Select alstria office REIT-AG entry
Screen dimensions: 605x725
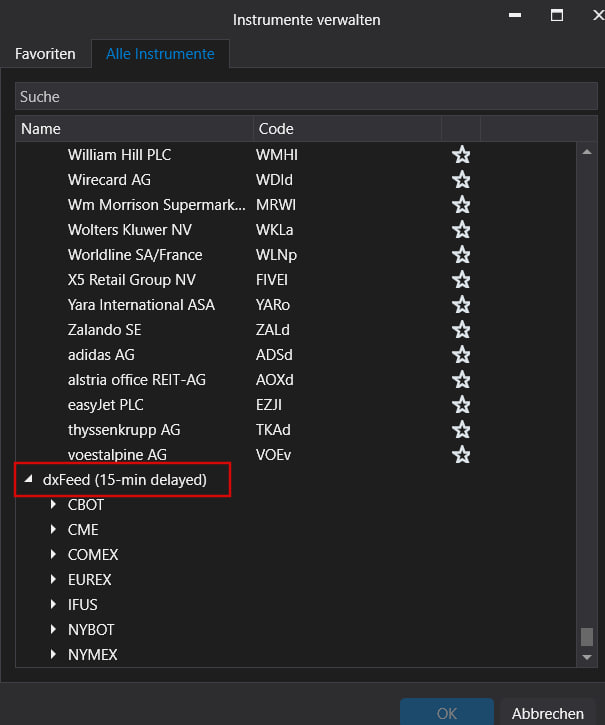tap(296, 380)
